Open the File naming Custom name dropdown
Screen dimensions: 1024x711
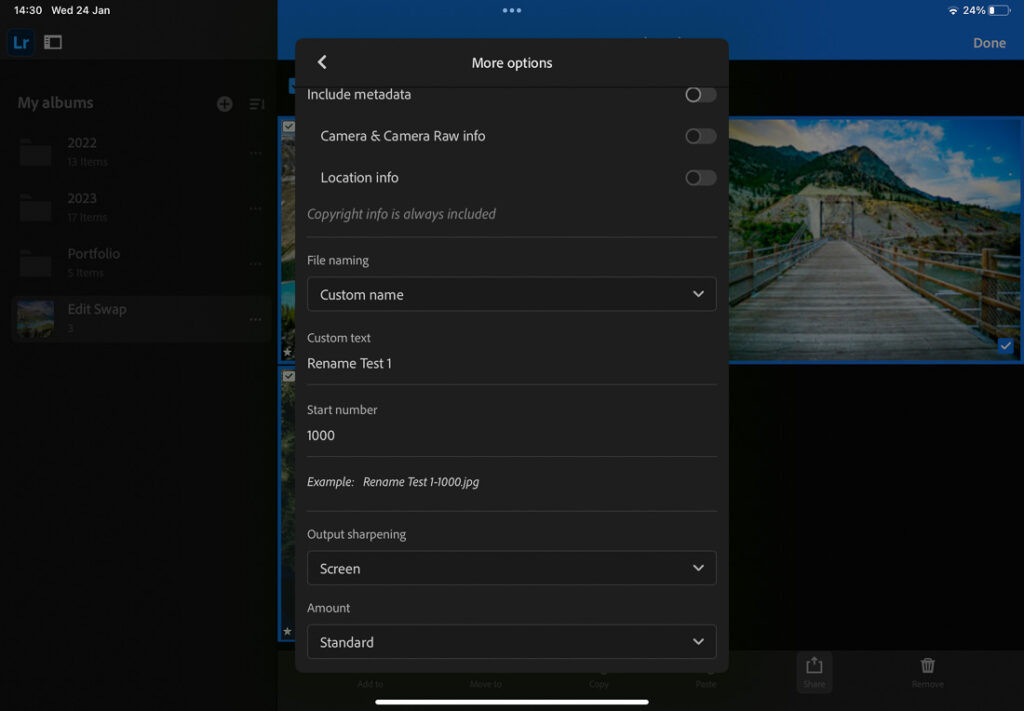[x=511, y=294]
